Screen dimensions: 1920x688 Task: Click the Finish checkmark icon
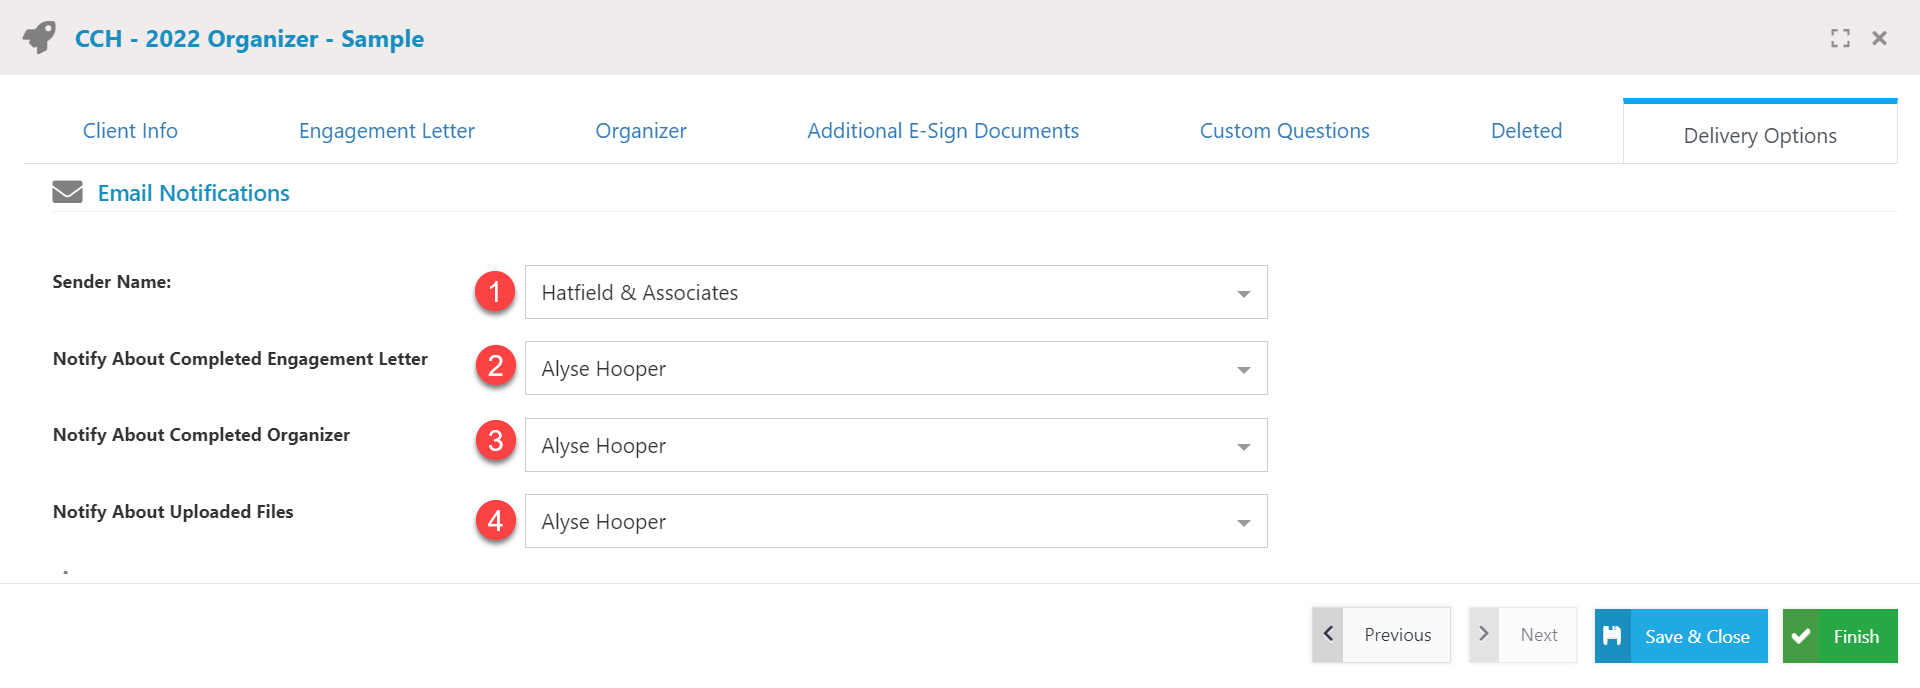point(1801,636)
